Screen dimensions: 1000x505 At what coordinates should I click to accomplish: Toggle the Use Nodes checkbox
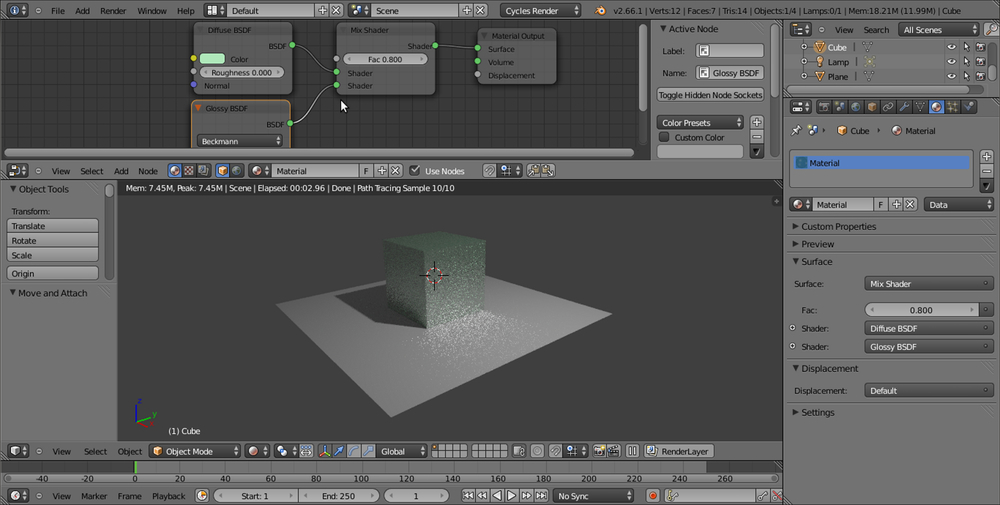(x=416, y=171)
